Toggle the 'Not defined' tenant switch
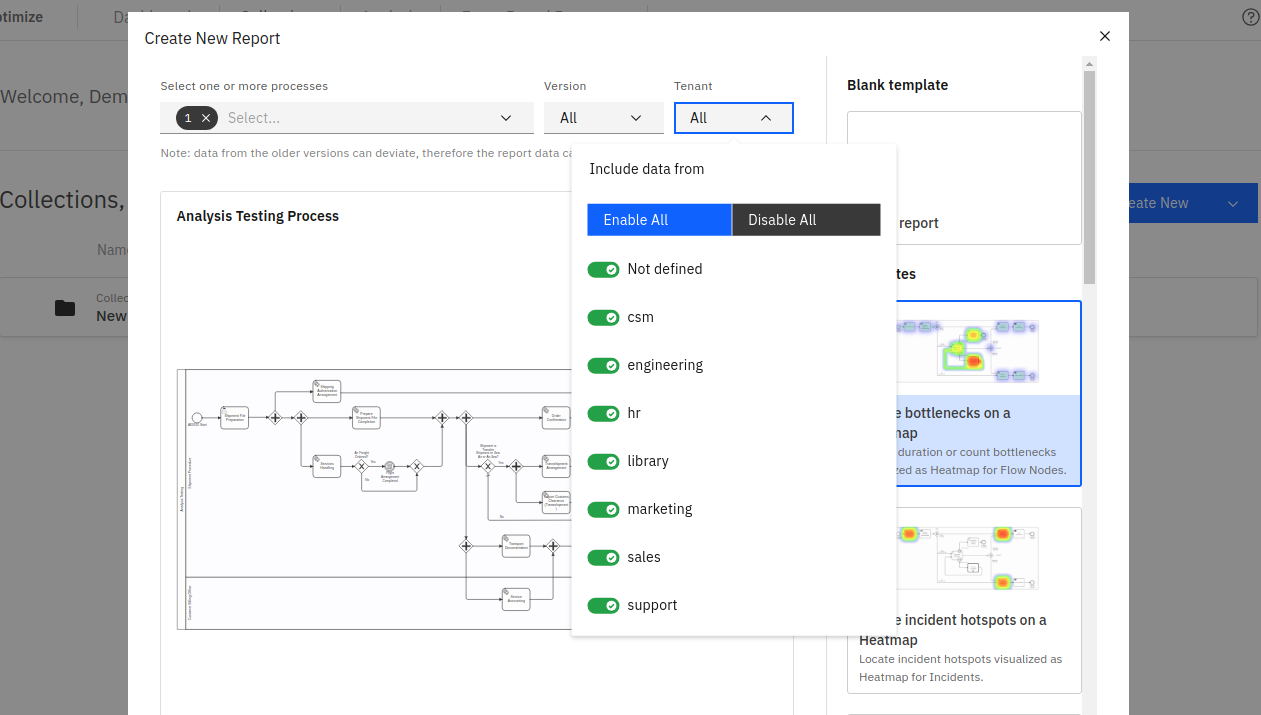Screen dimensions: 1261x715 coord(603,270)
